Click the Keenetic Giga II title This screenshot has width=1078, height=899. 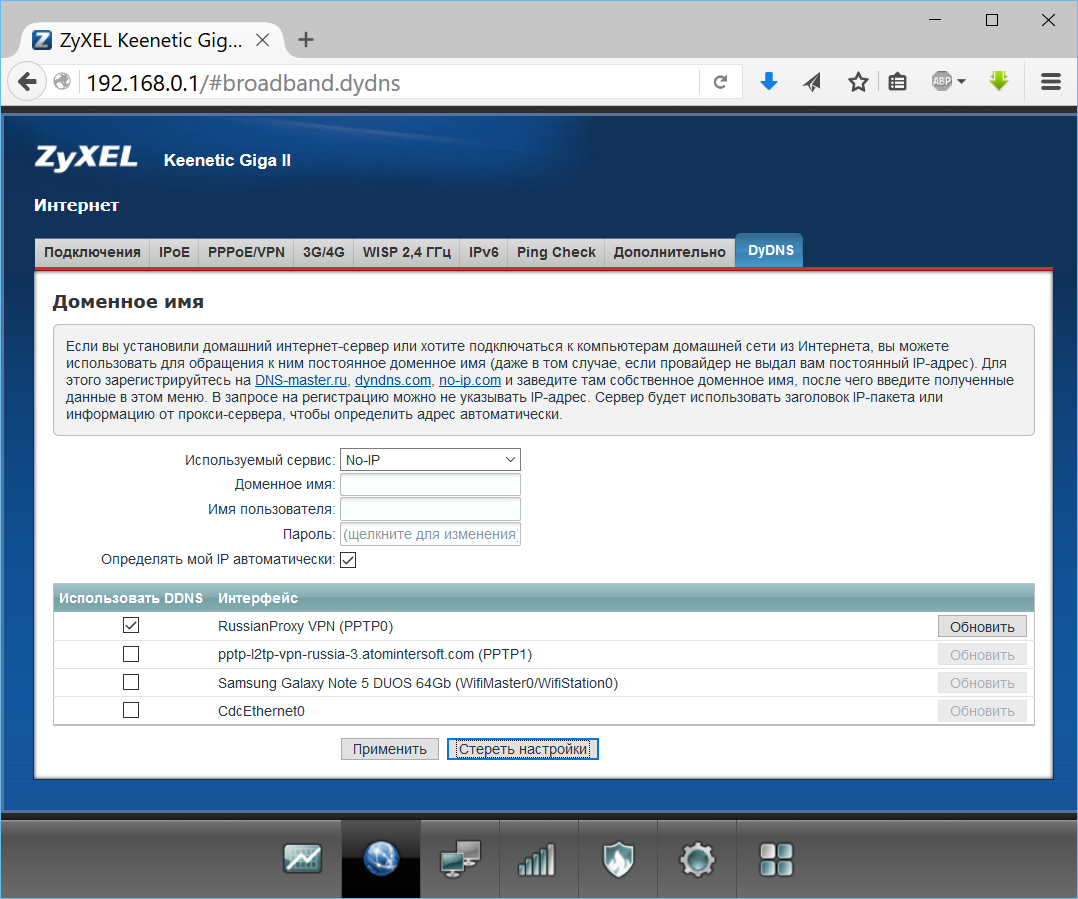click(227, 160)
